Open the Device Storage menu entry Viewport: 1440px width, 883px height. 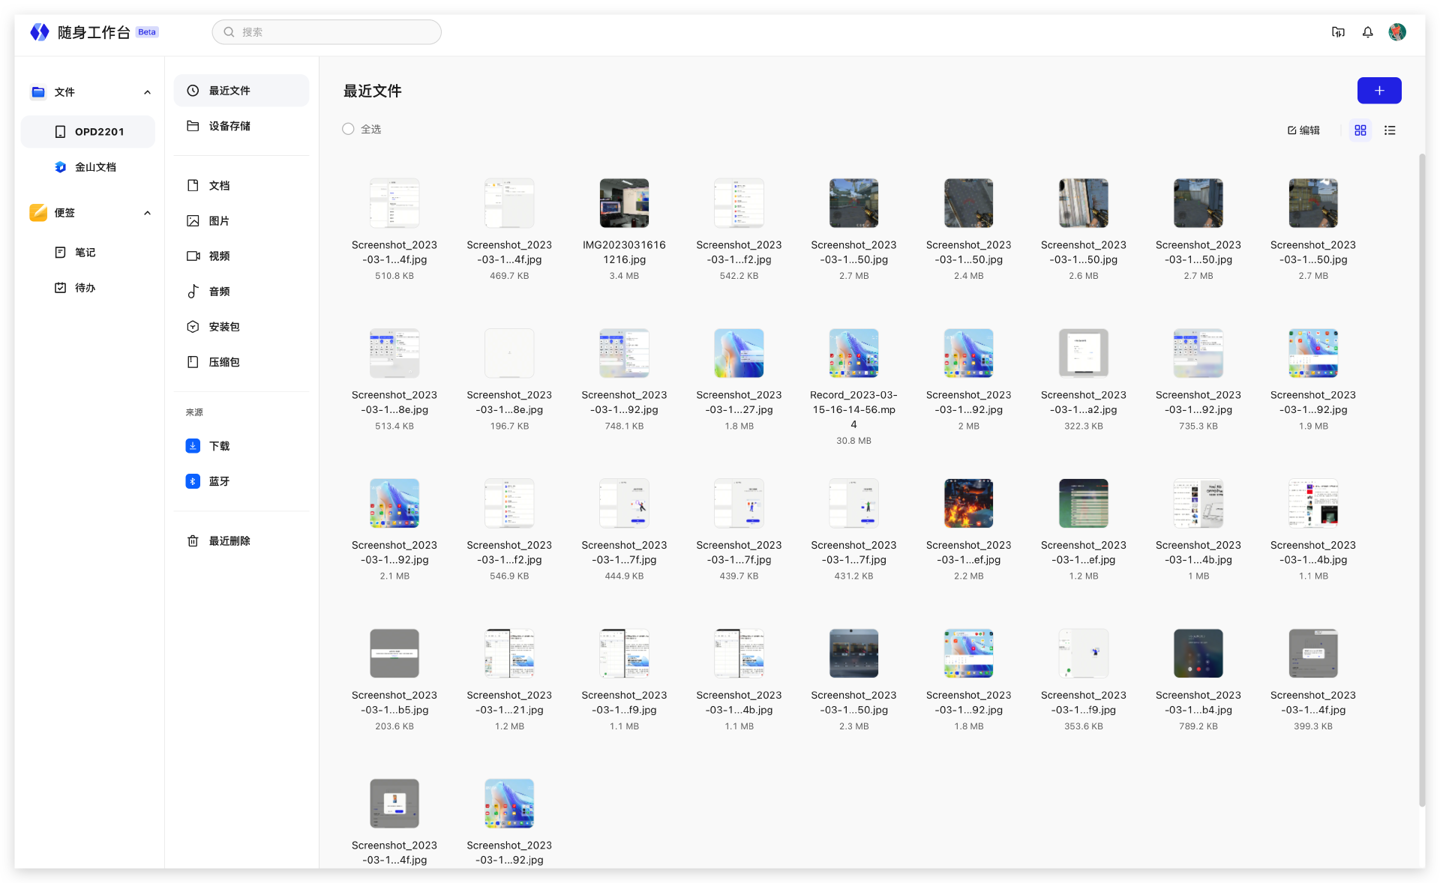pyautogui.click(x=229, y=126)
